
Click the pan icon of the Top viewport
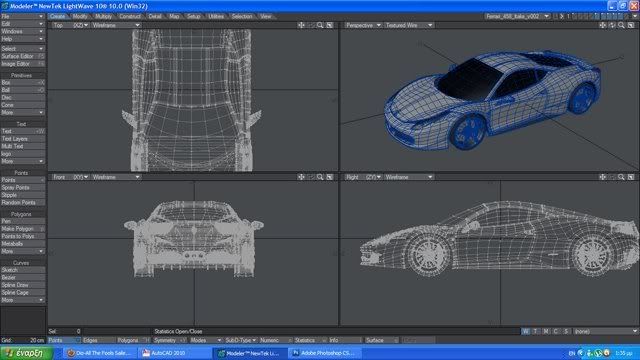[x=301, y=25]
